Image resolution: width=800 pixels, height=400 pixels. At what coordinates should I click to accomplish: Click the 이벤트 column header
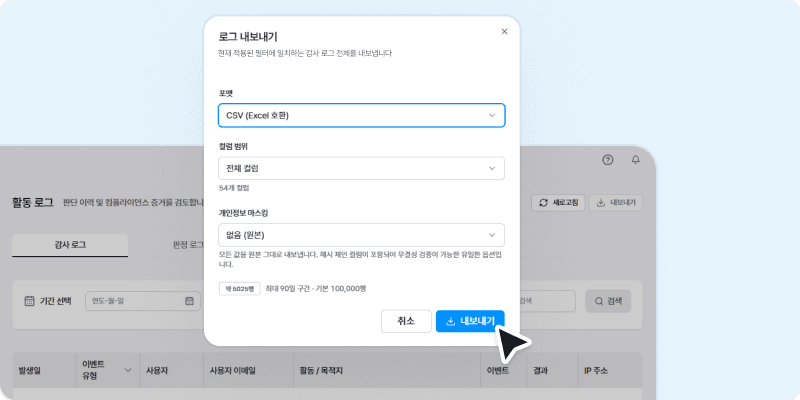[x=504, y=370]
